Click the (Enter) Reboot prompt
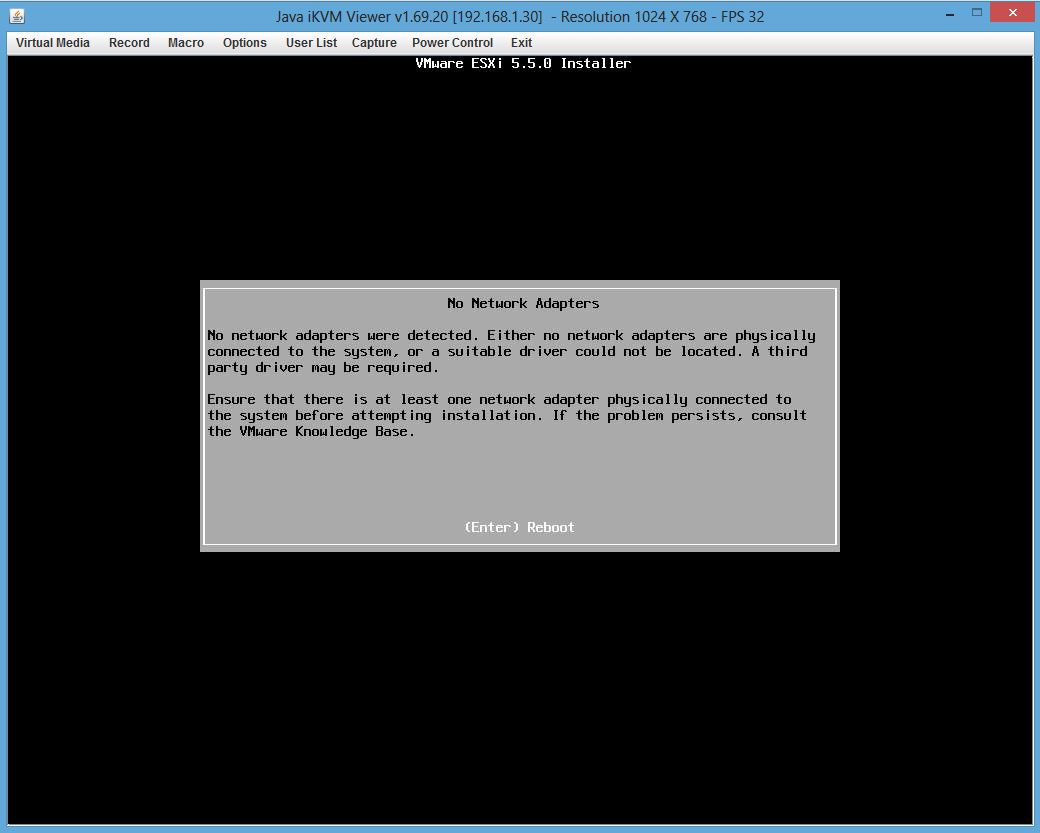The image size is (1040, 833). point(519,527)
